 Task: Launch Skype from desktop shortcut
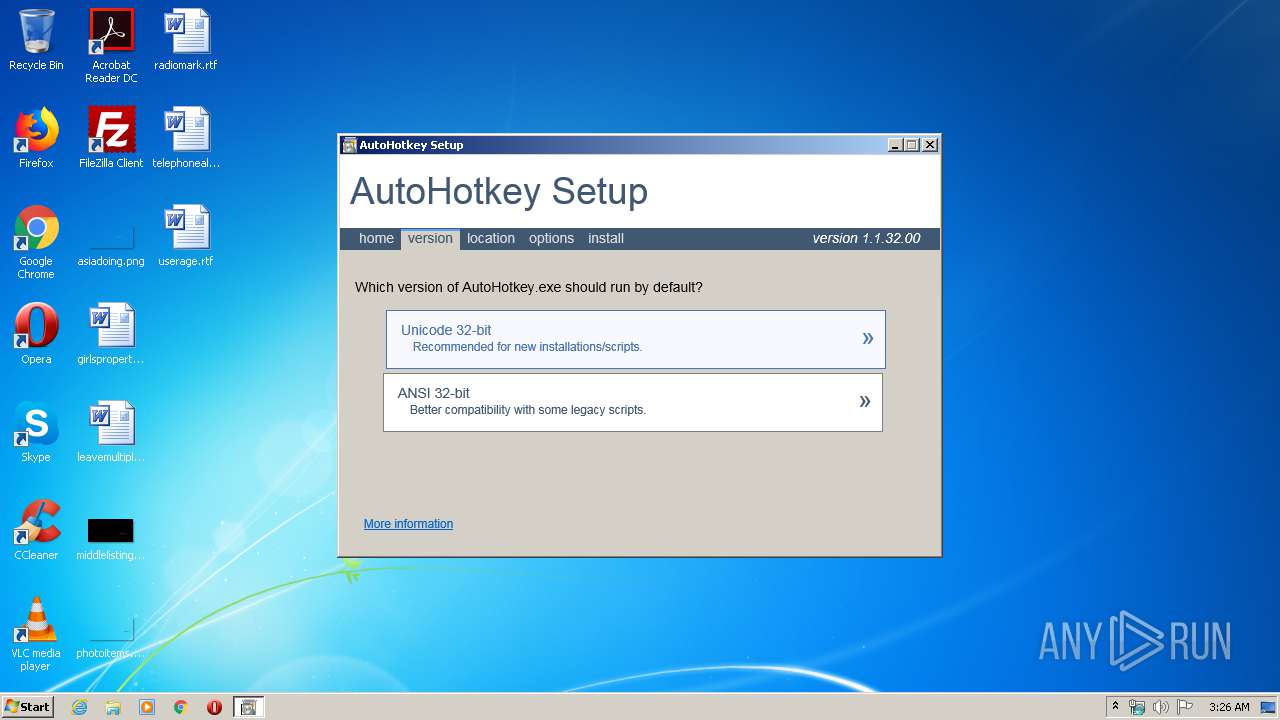(36, 432)
